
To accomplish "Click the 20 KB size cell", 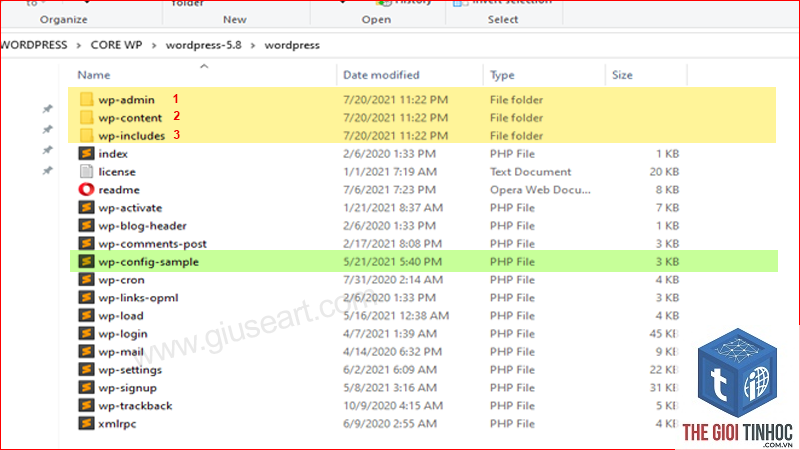I will [x=664, y=171].
